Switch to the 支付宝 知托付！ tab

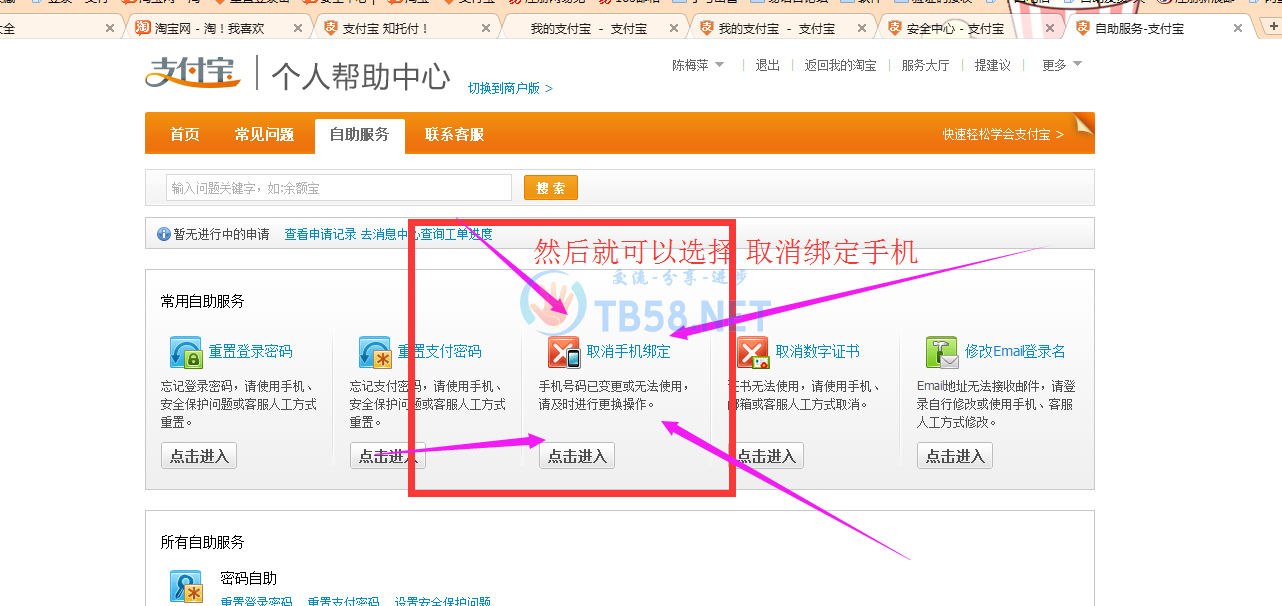click(398, 28)
